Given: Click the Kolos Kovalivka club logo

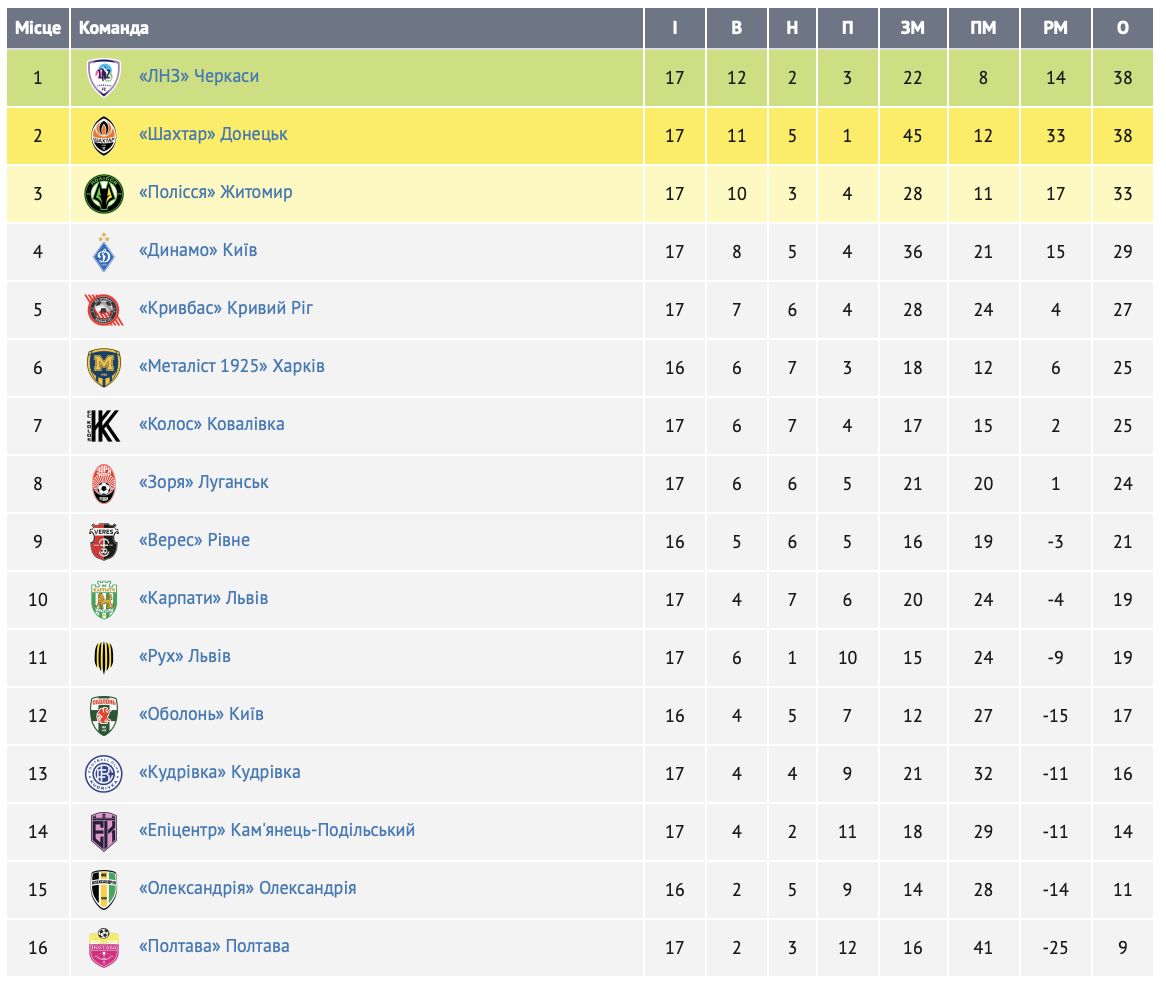Looking at the screenshot, I should [x=104, y=425].
